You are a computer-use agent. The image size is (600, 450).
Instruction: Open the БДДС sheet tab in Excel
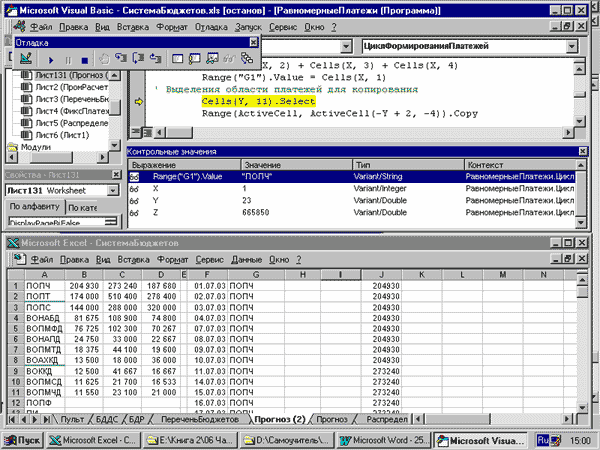pyautogui.click(x=107, y=419)
